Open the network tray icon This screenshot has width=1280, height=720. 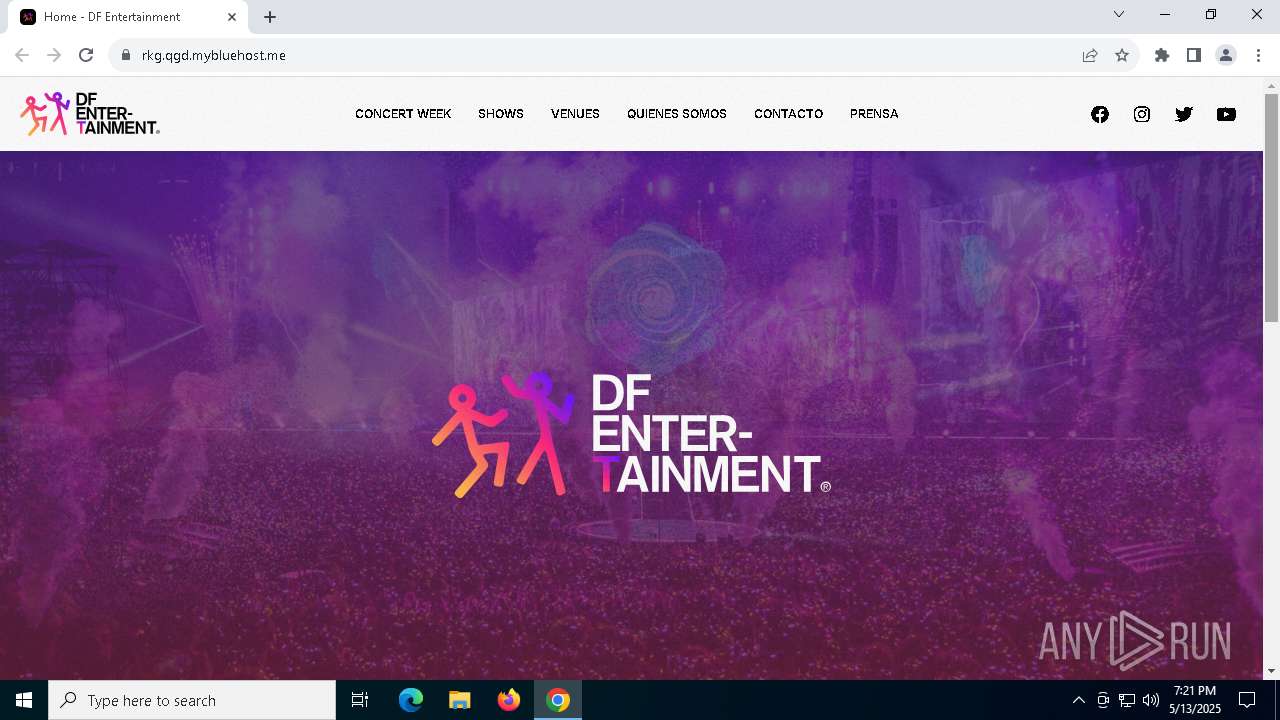coord(1127,700)
